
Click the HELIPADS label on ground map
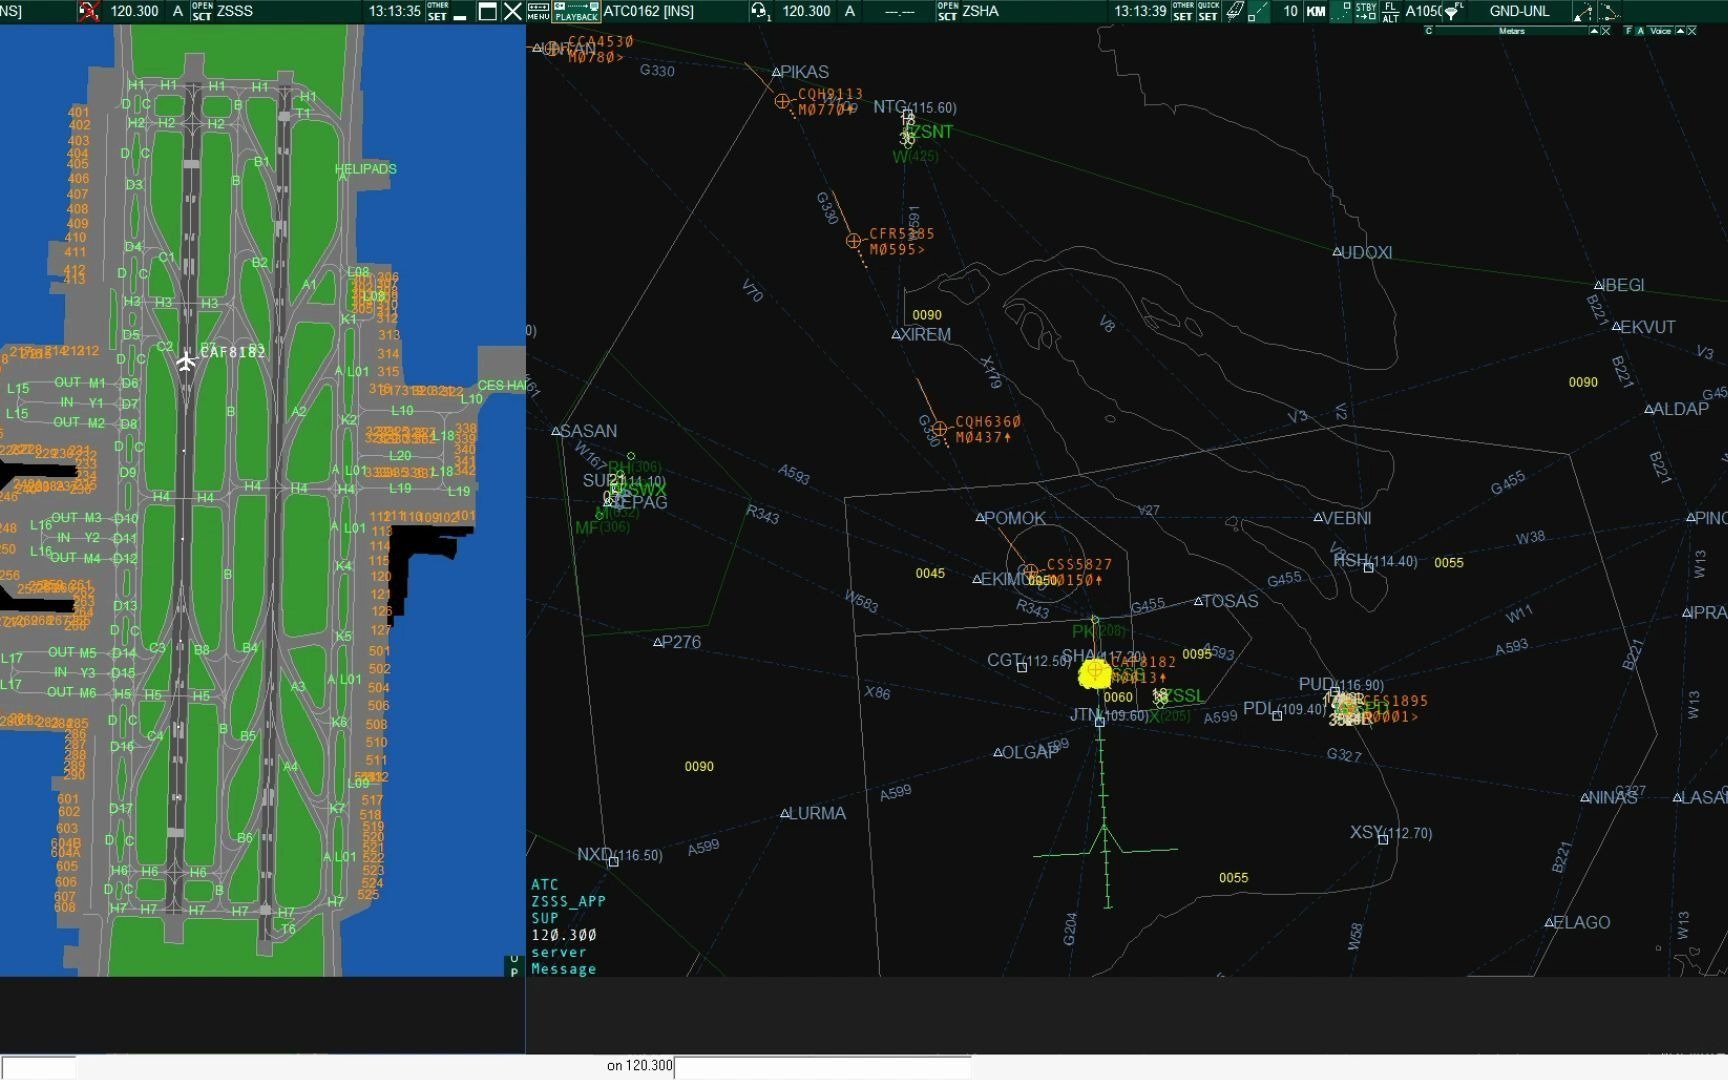click(365, 169)
